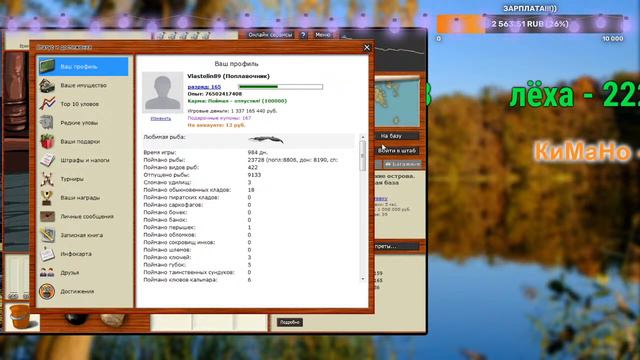Open the Редкие уловы section

(x=83, y=123)
